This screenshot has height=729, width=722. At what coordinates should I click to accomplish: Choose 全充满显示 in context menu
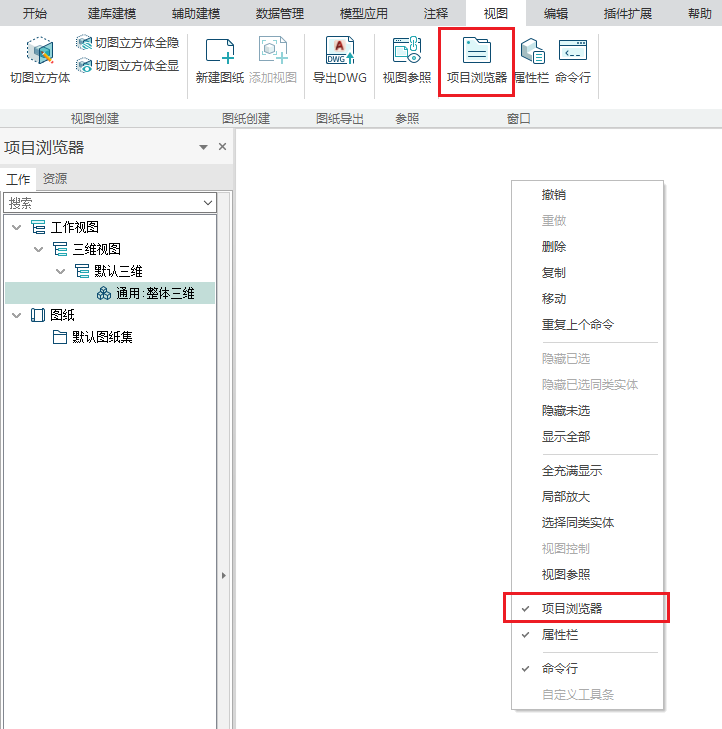pos(588,471)
